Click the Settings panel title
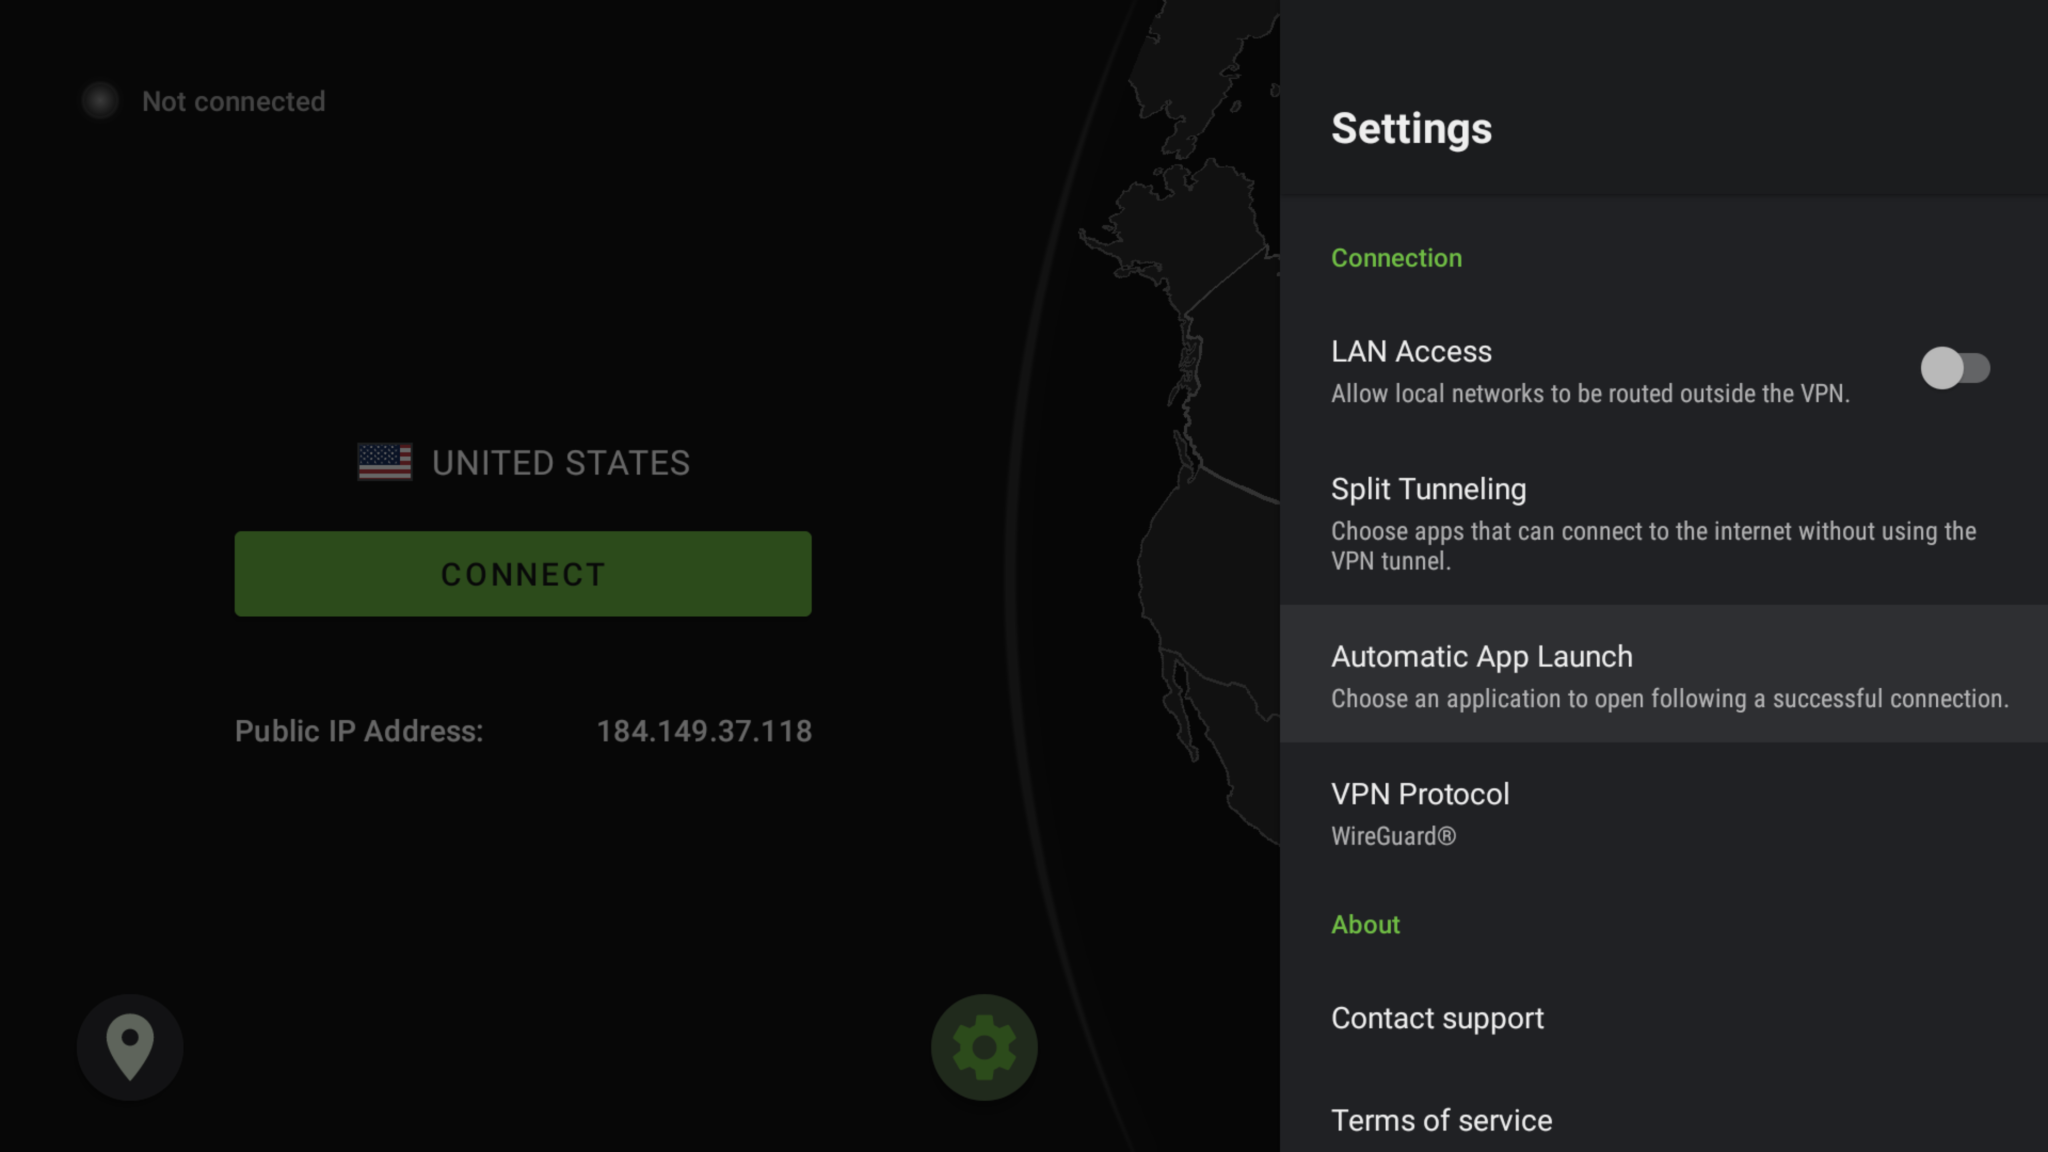Image resolution: width=2048 pixels, height=1152 pixels. pos(1412,128)
